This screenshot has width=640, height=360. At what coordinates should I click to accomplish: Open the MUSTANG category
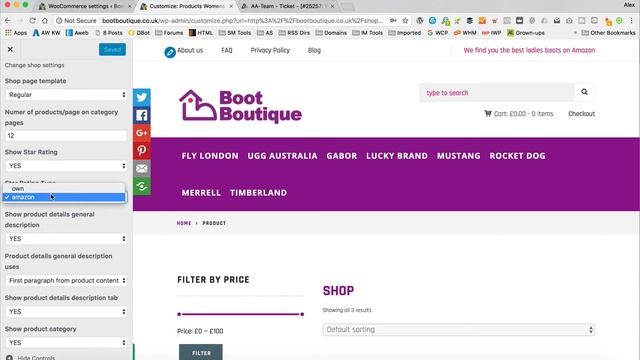pyautogui.click(x=458, y=156)
